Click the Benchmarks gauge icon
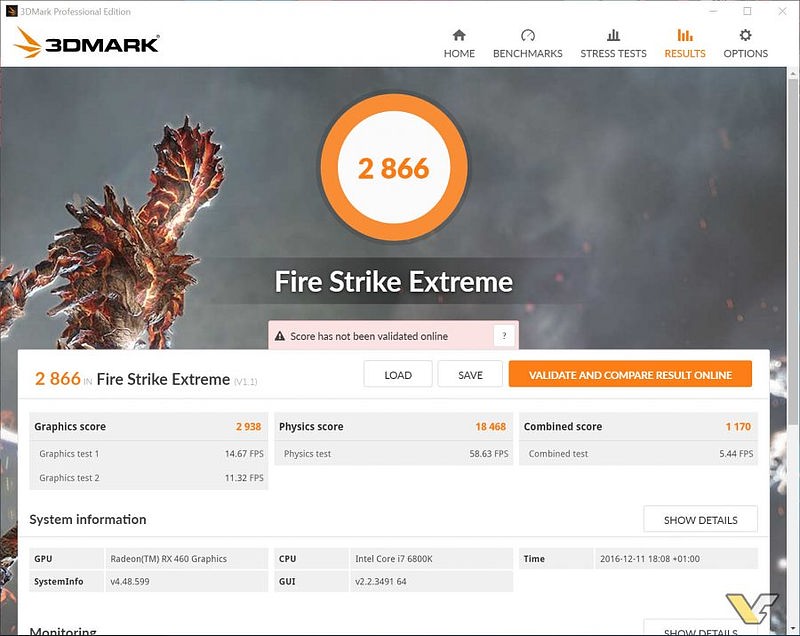 click(528, 35)
